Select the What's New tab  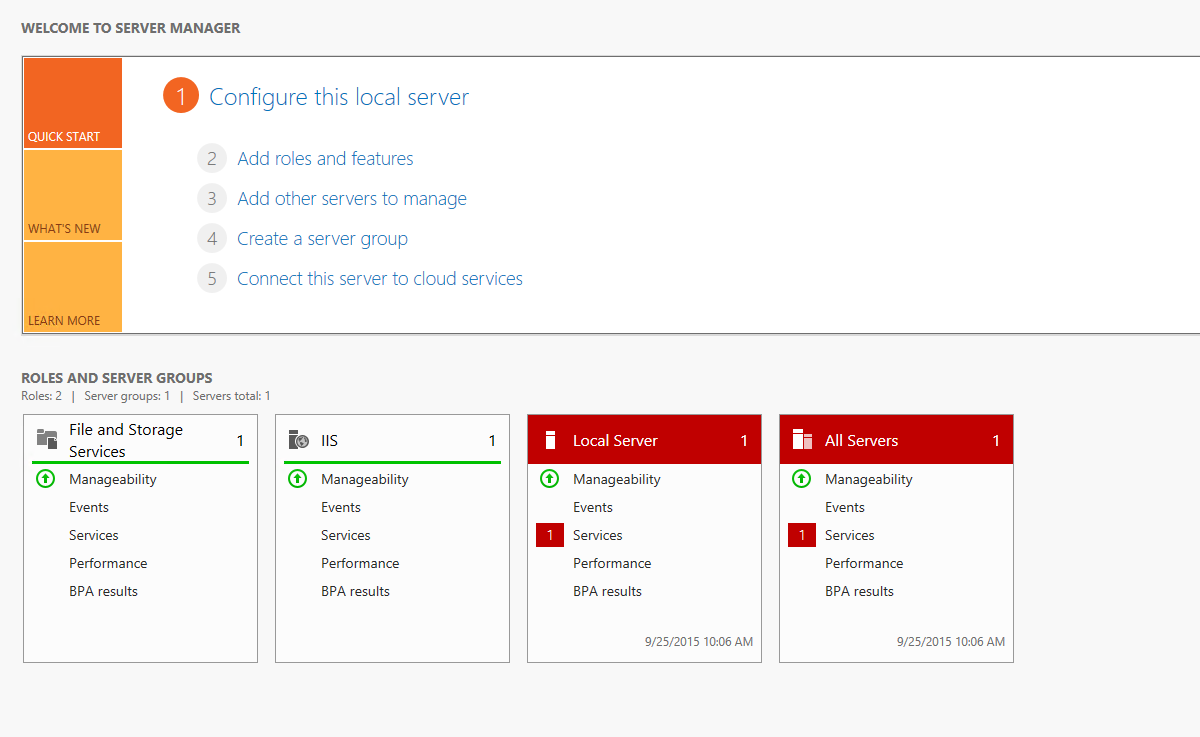[x=73, y=195]
